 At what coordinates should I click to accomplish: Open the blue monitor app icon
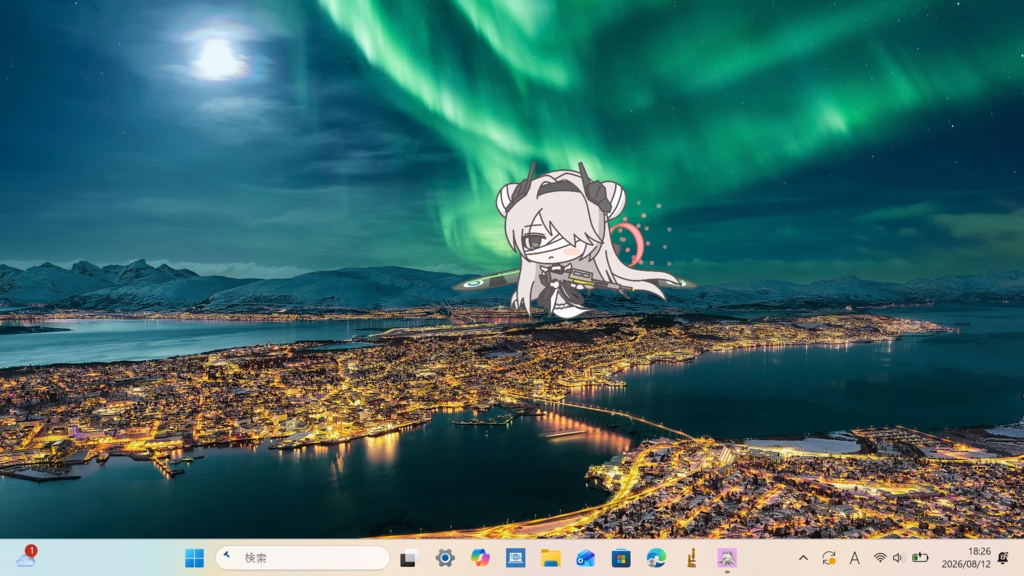(515, 558)
